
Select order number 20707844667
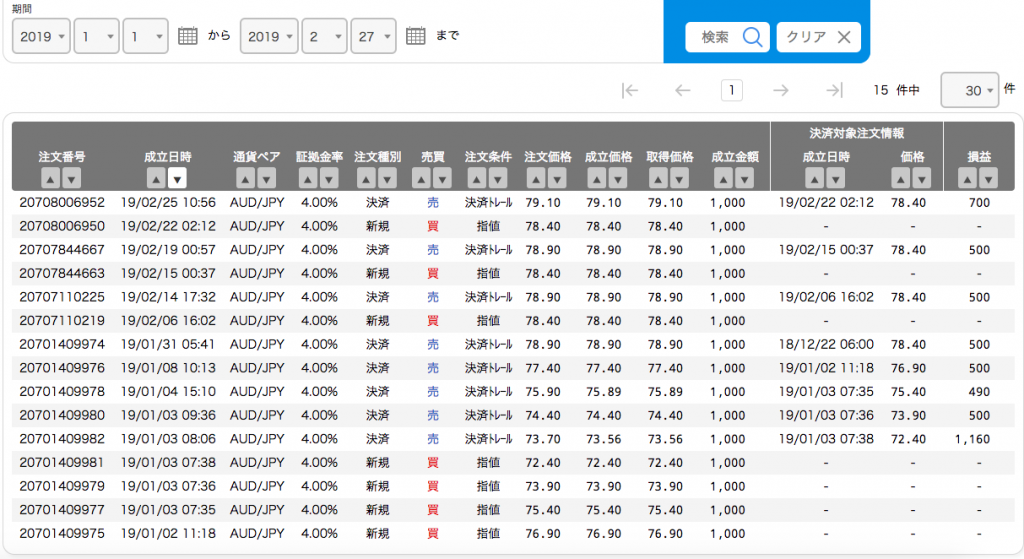click(x=62, y=249)
